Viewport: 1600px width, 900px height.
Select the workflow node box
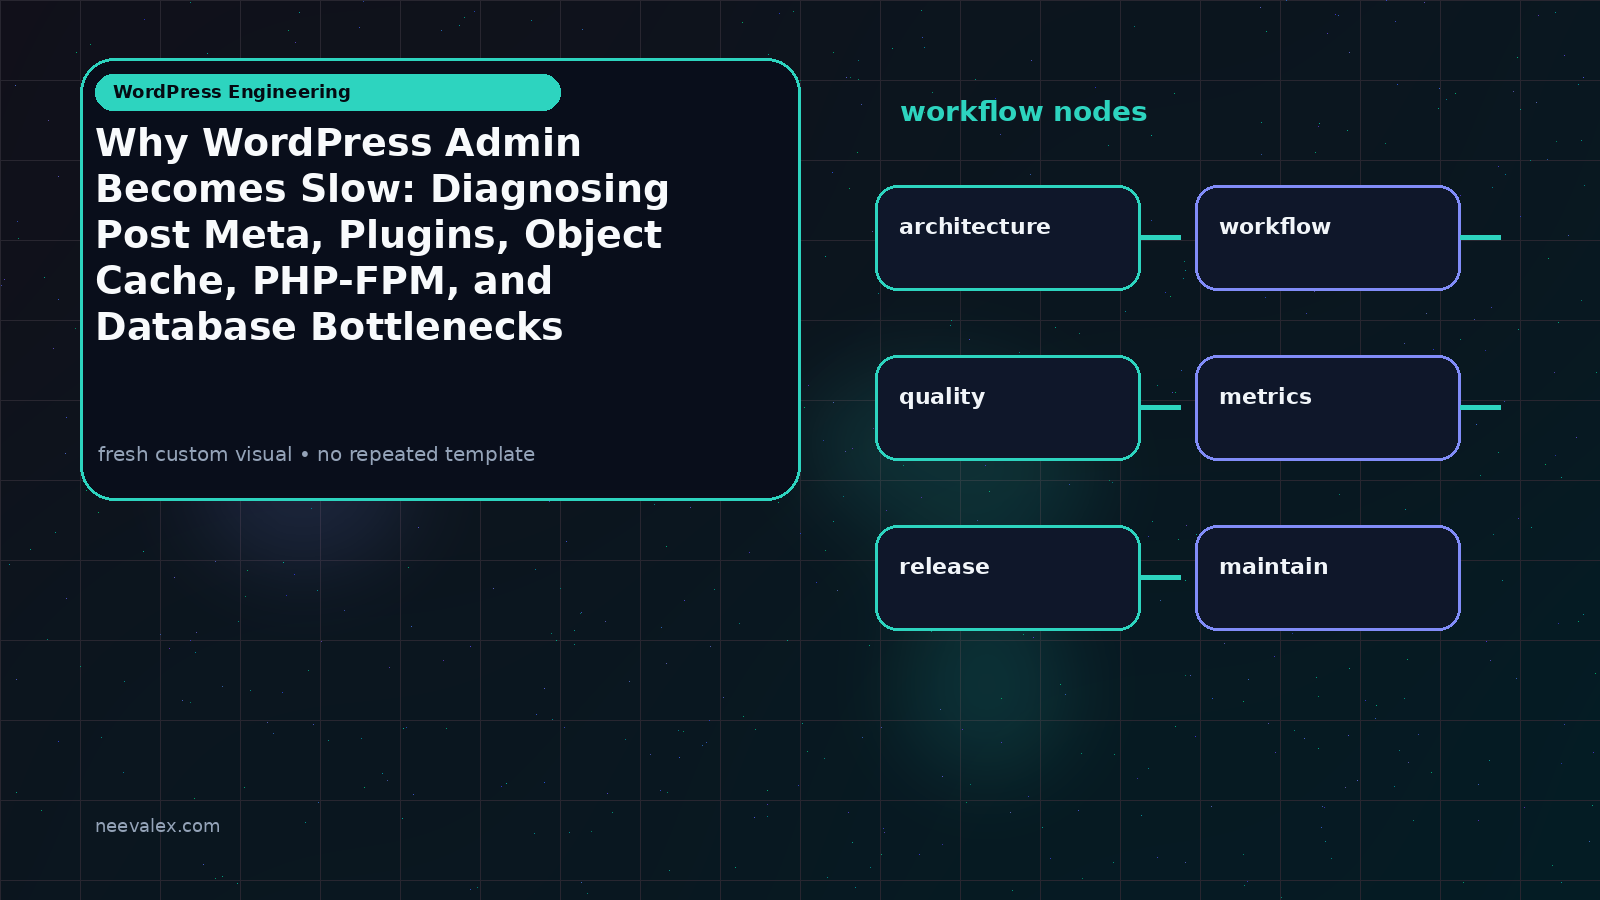click(x=1328, y=238)
